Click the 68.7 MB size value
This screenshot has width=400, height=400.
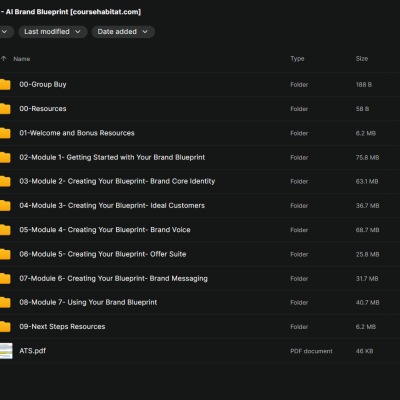[x=367, y=230]
